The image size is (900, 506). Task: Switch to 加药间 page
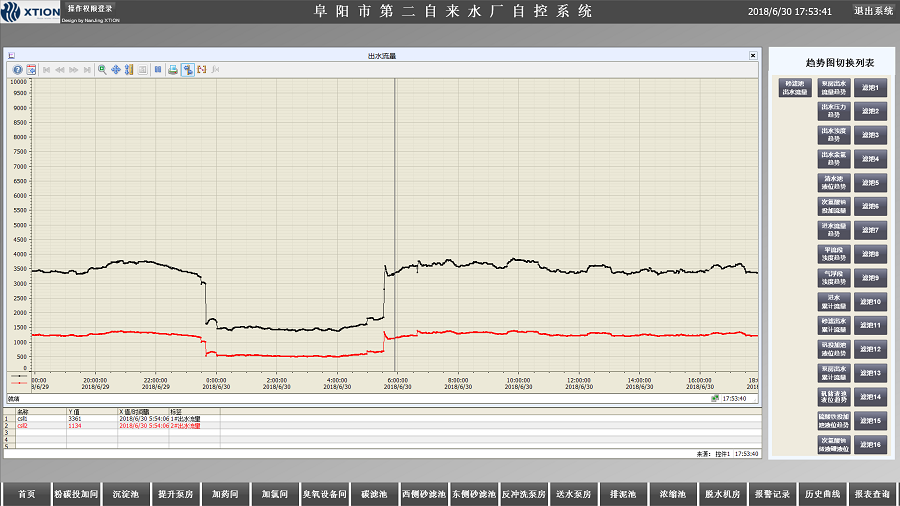[x=225, y=494]
